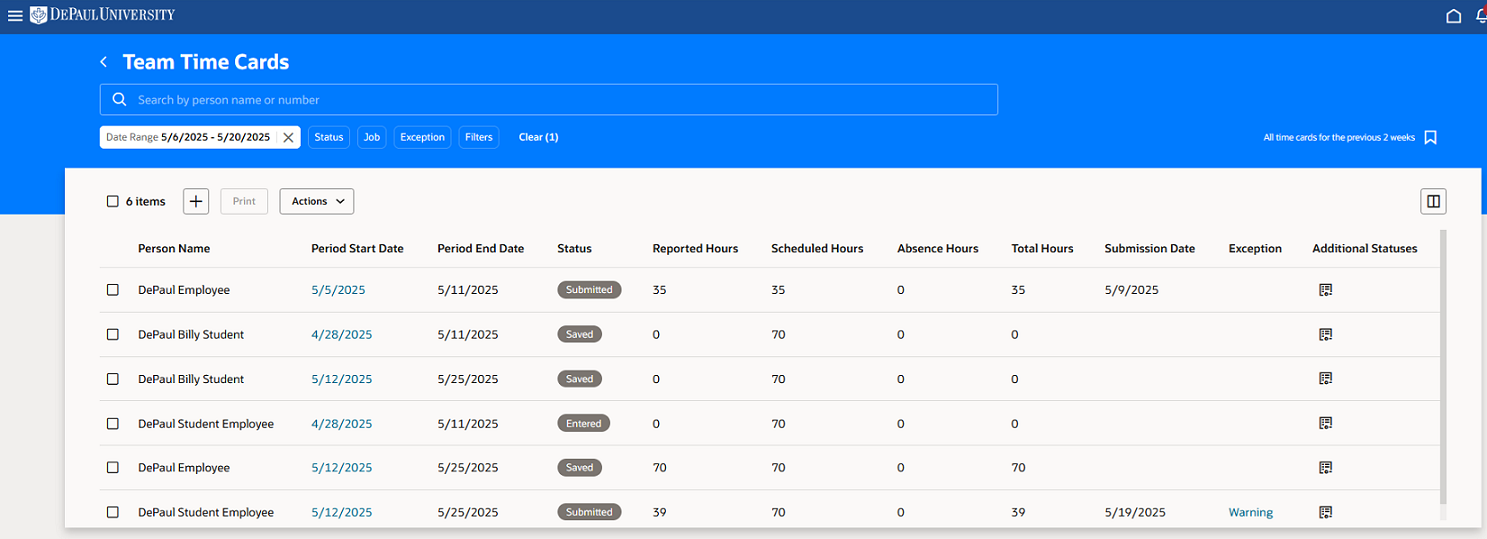Screen dimensions: 1487x539
Task: Click 'All time cards for the previous 2 weeks'
Action: pos(1339,138)
